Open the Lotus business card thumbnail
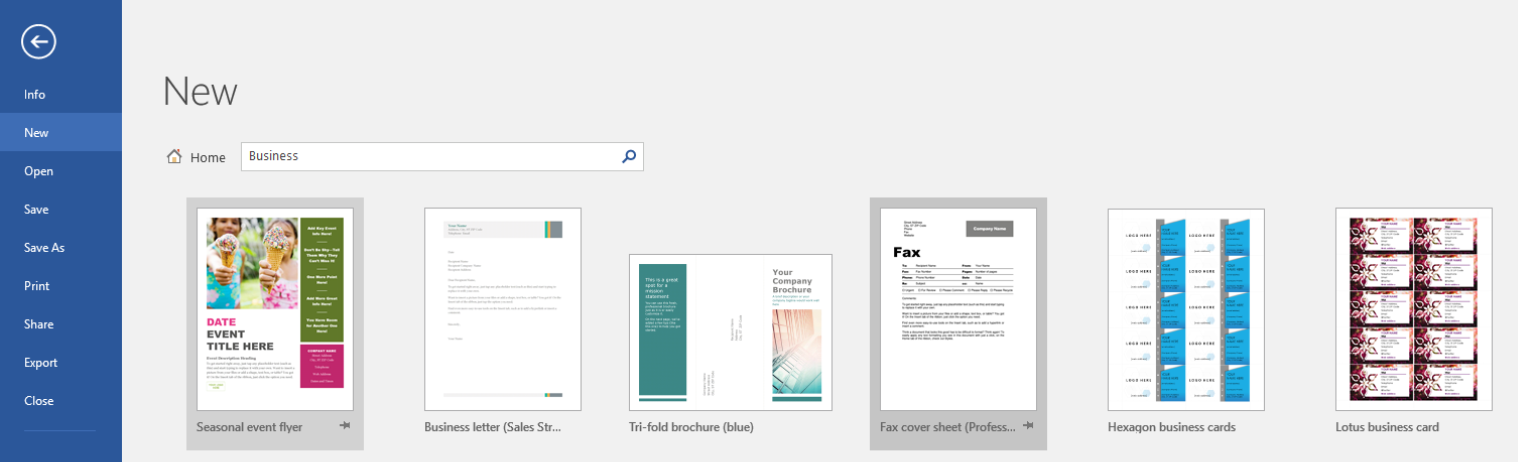This screenshot has height=462, width=1518. (1414, 310)
